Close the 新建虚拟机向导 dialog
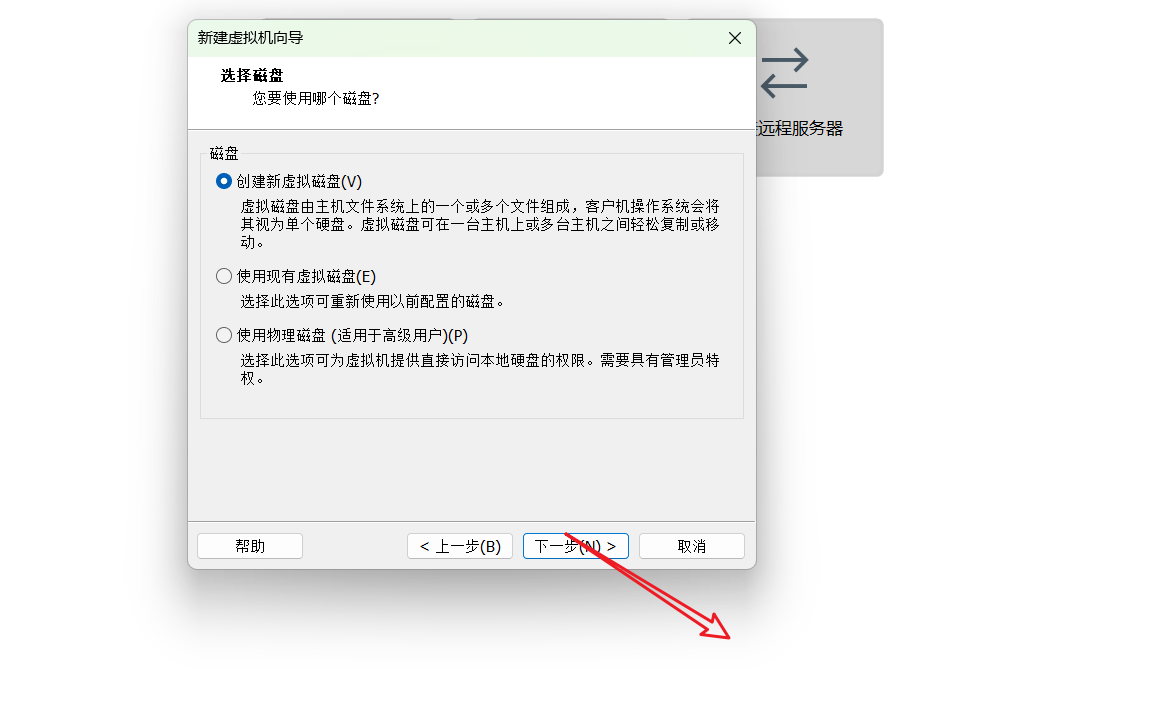Screen dimensions: 1168x724 pos(734,38)
